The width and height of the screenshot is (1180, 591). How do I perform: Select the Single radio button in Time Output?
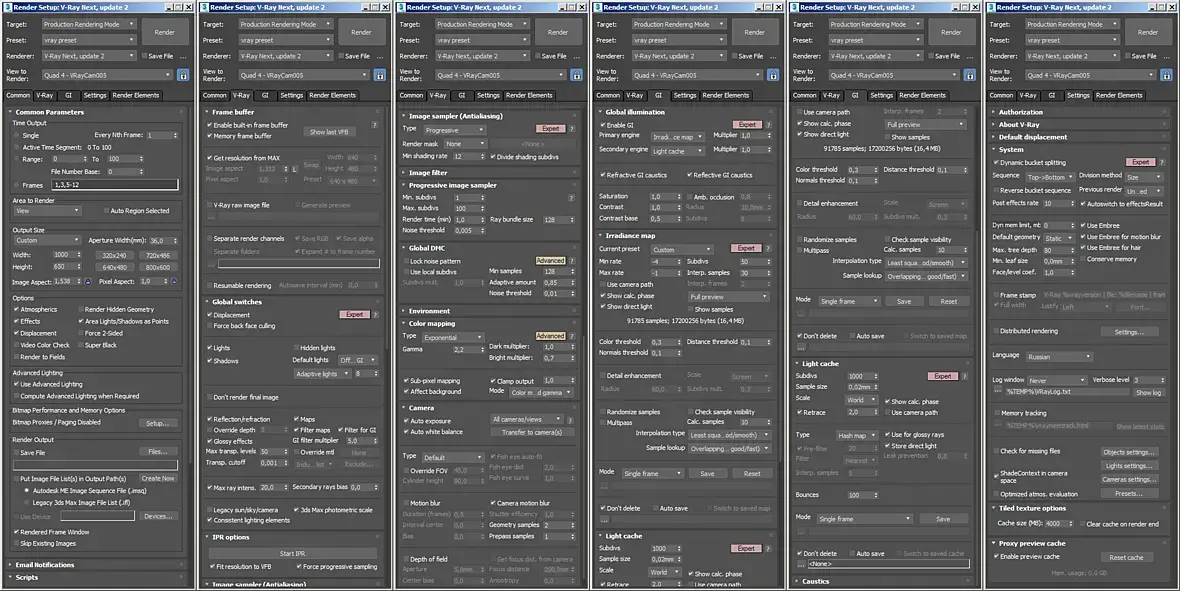(x=16, y=136)
